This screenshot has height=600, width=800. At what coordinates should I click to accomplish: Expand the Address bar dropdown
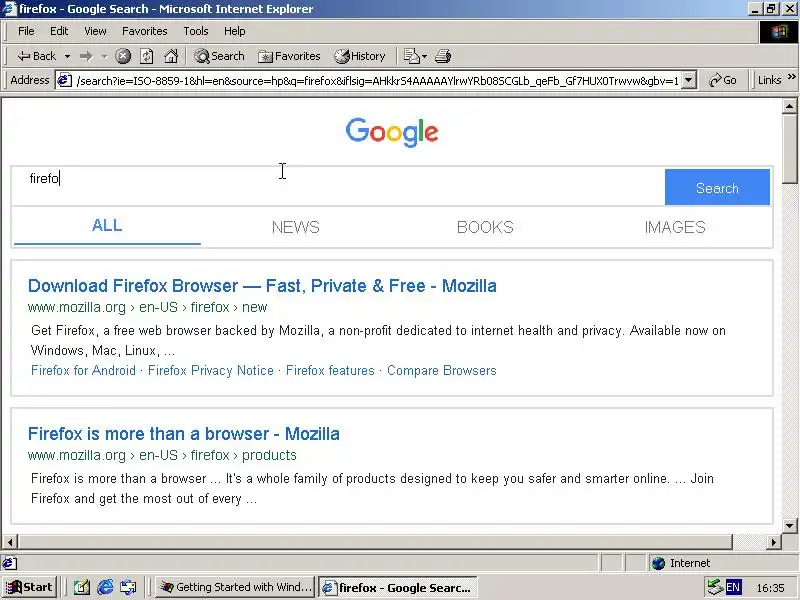(x=689, y=80)
